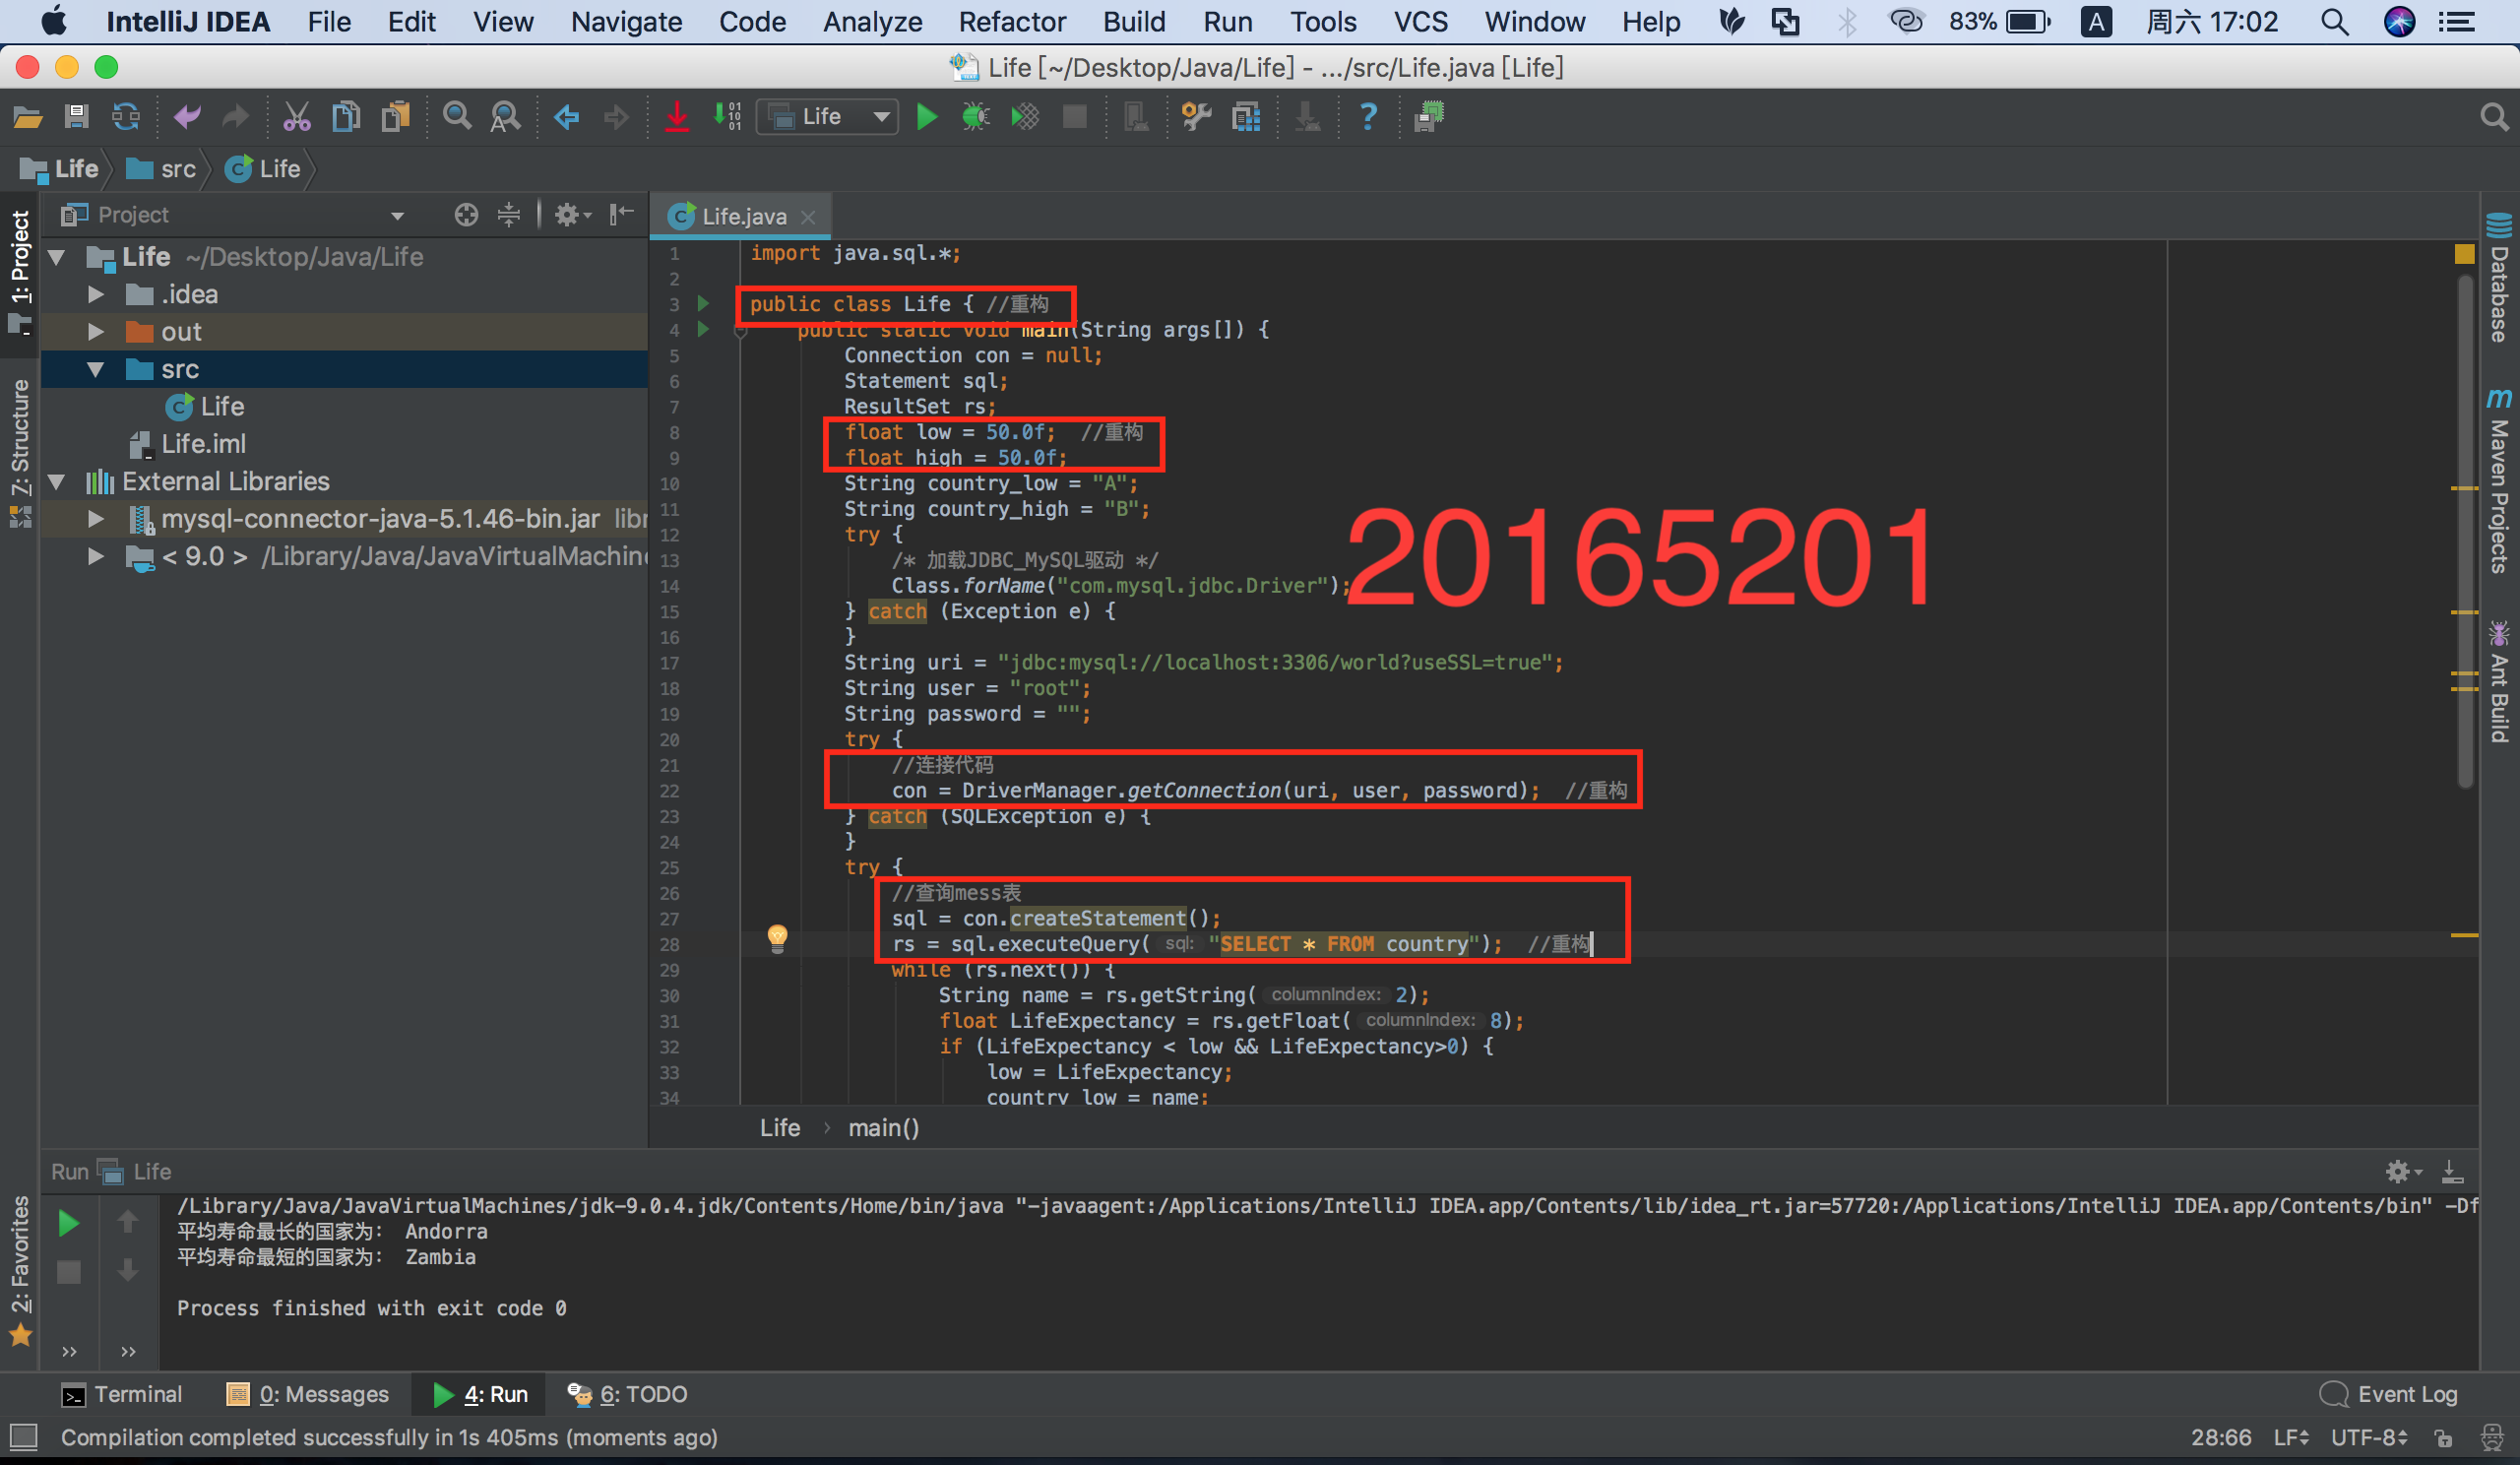Open the Life run configuration dropdown
The height and width of the screenshot is (1465, 2520).
[x=828, y=117]
